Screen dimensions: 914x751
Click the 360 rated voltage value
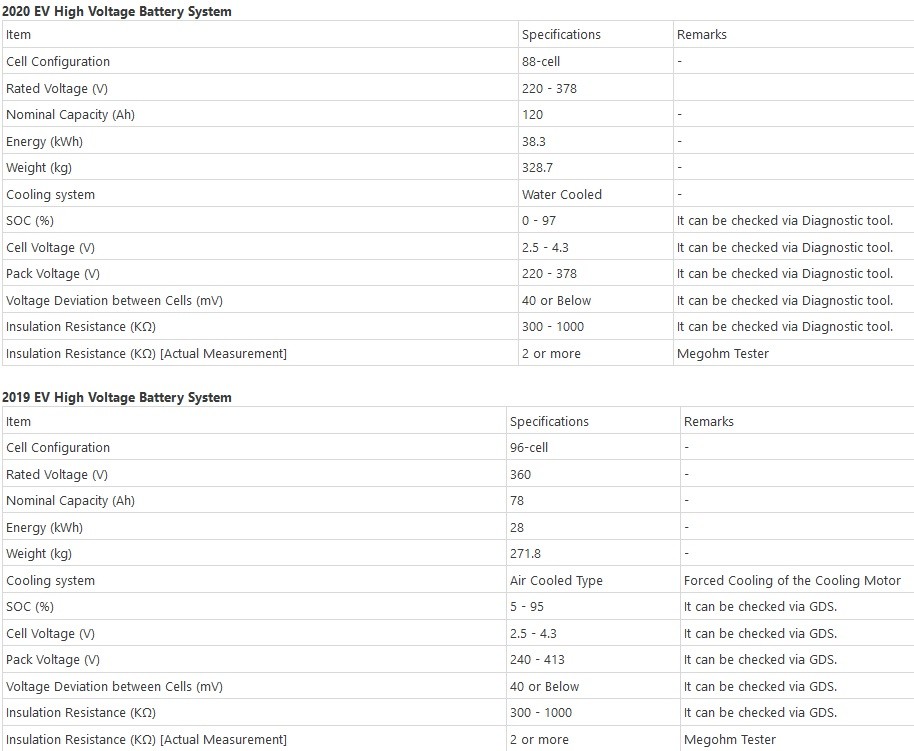[520, 474]
